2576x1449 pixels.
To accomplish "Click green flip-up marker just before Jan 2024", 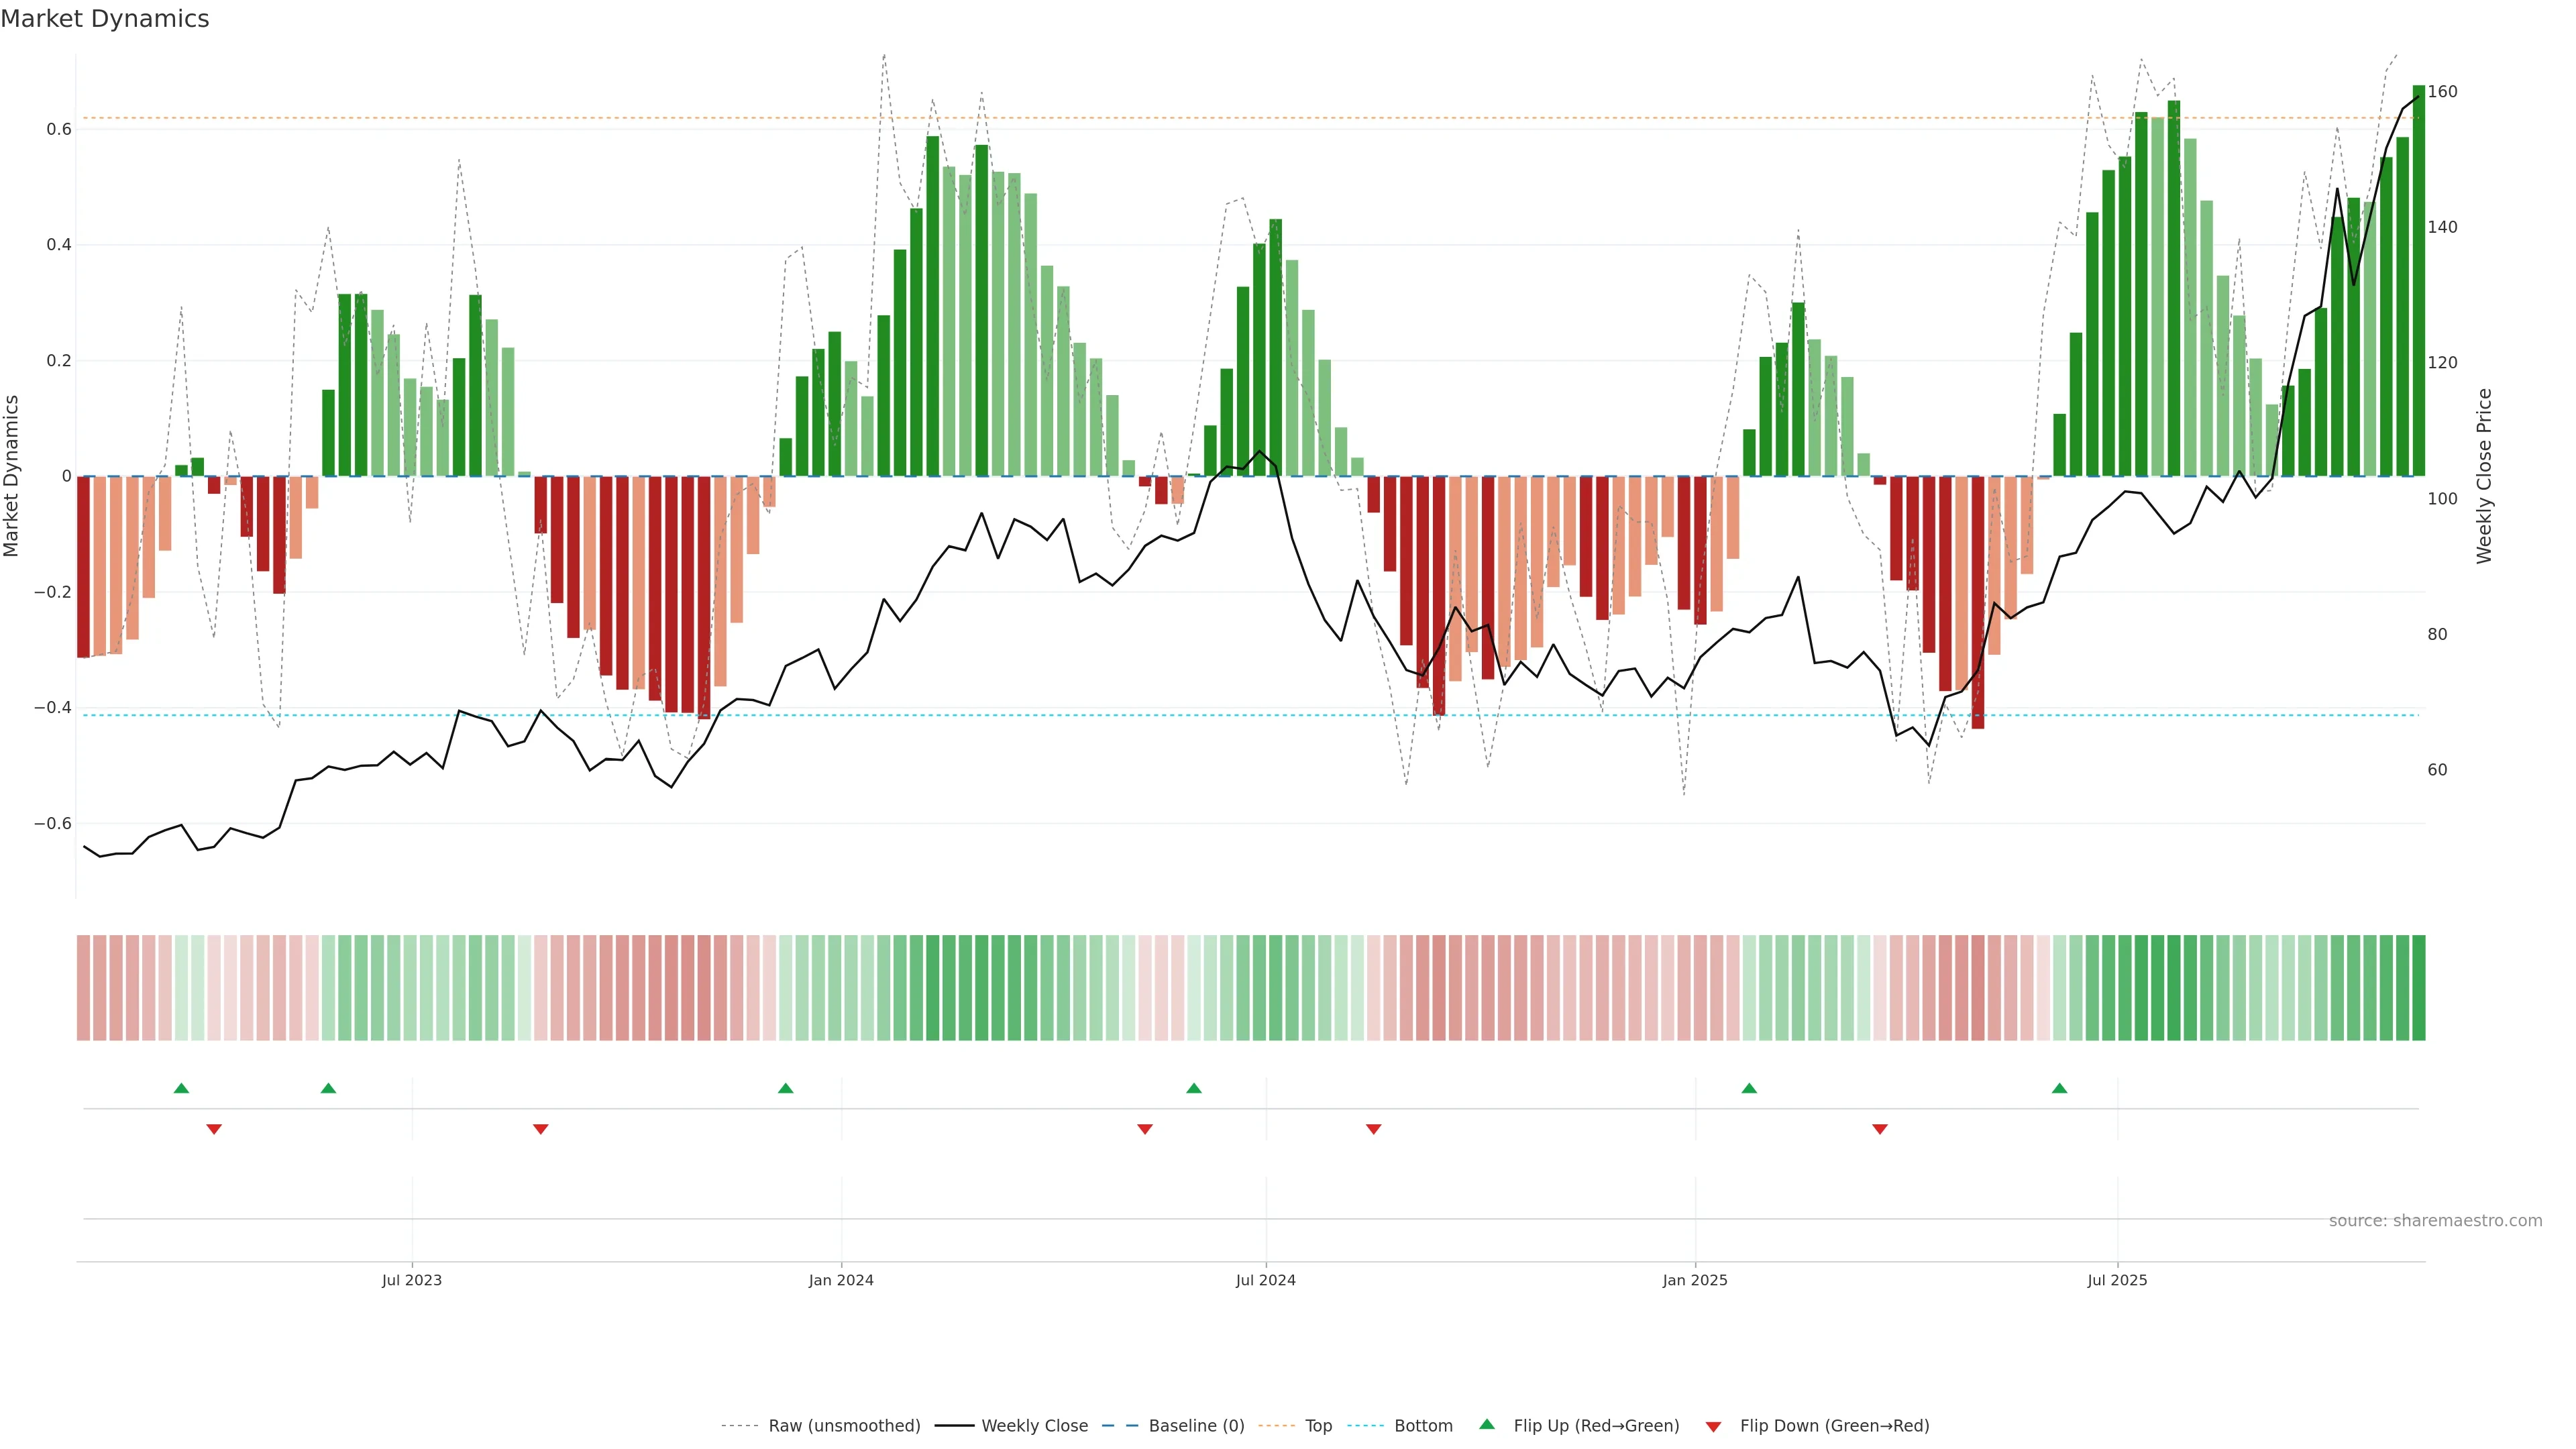I will click(785, 1088).
